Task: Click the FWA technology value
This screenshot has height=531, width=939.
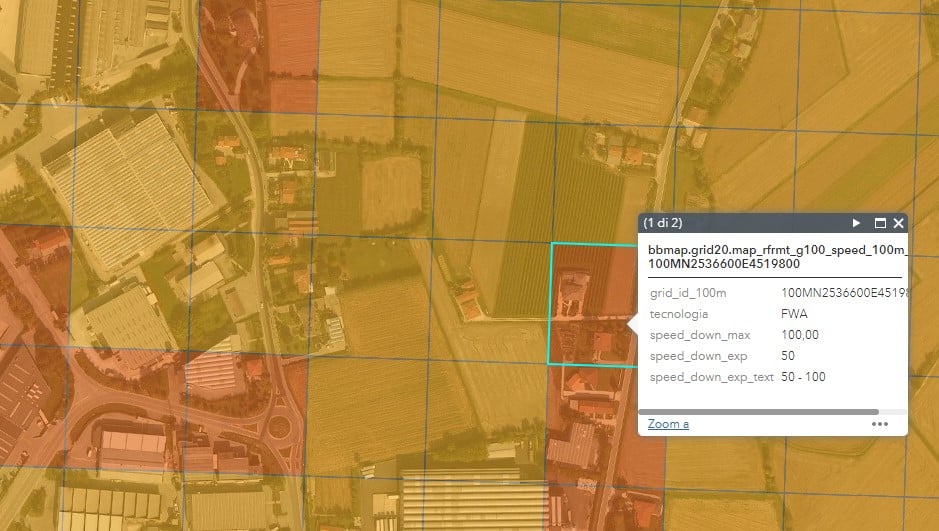Action: [x=794, y=314]
